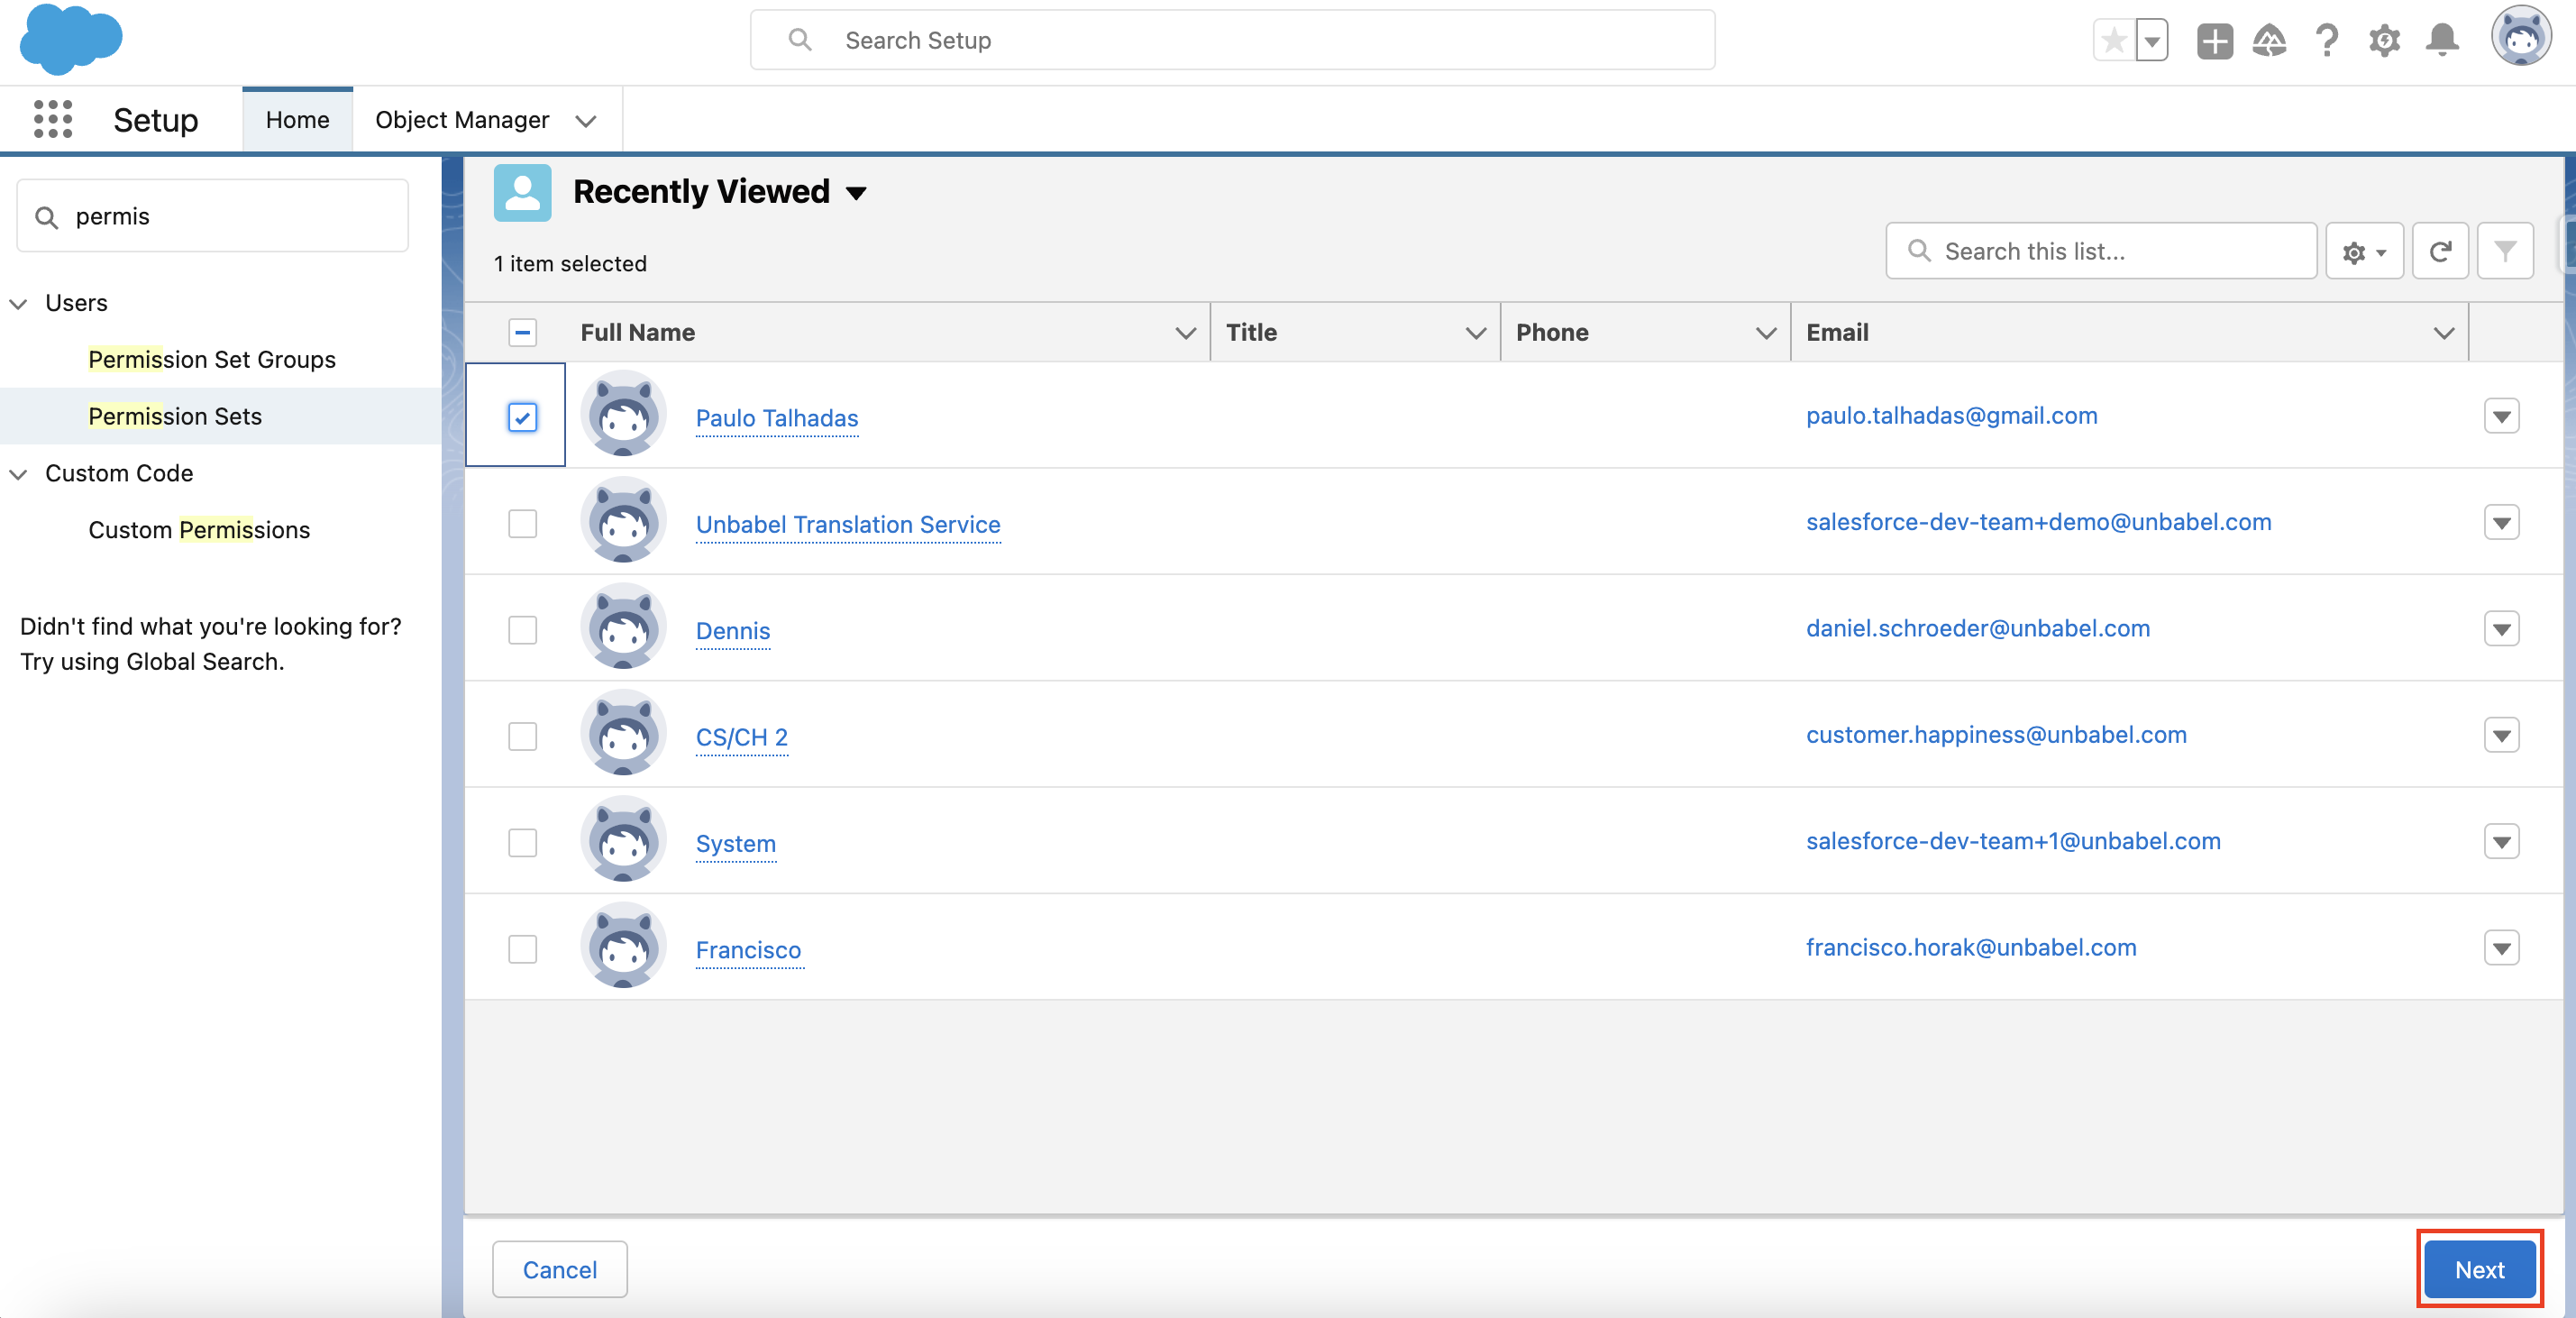Open the user profile avatar menu
2576x1318 pixels.
click(2520, 37)
